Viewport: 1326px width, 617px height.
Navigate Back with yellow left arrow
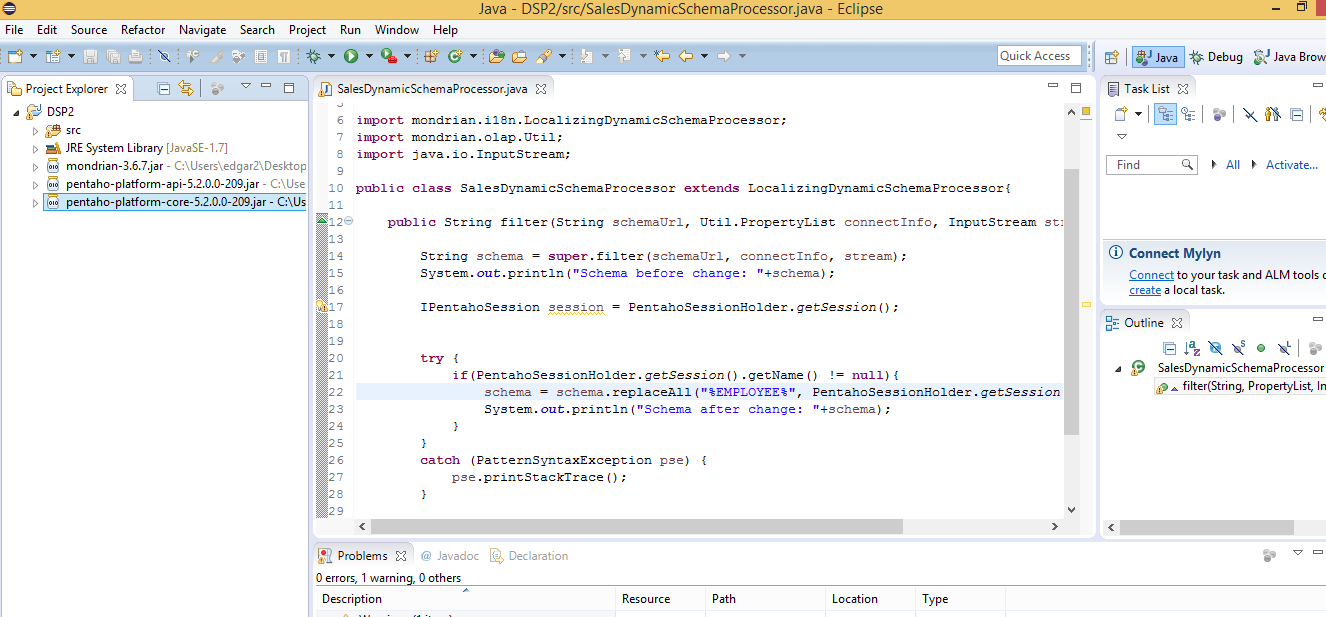pyautogui.click(x=686, y=56)
